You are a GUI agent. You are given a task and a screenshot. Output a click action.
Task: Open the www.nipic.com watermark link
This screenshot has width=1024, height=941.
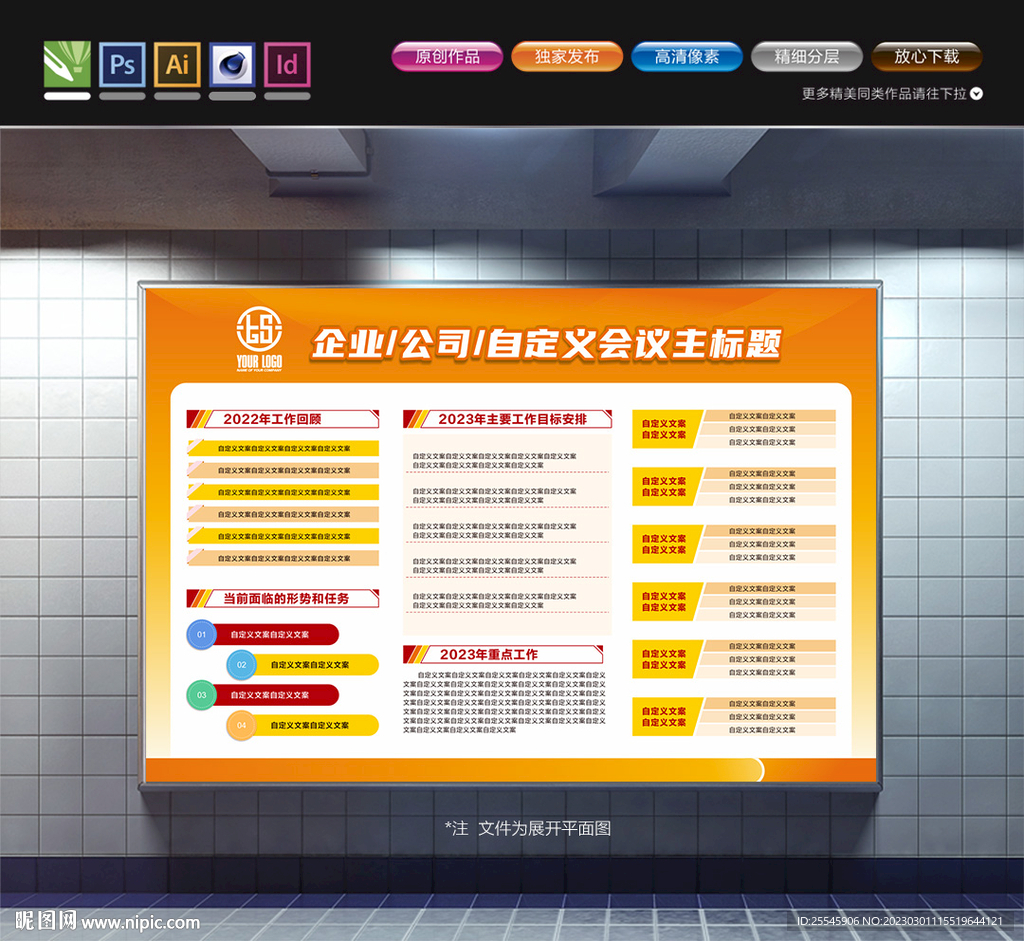(x=140, y=922)
